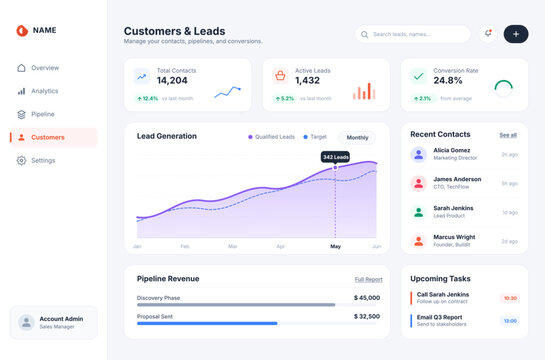Open Account Admin profile card

tap(54, 322)
